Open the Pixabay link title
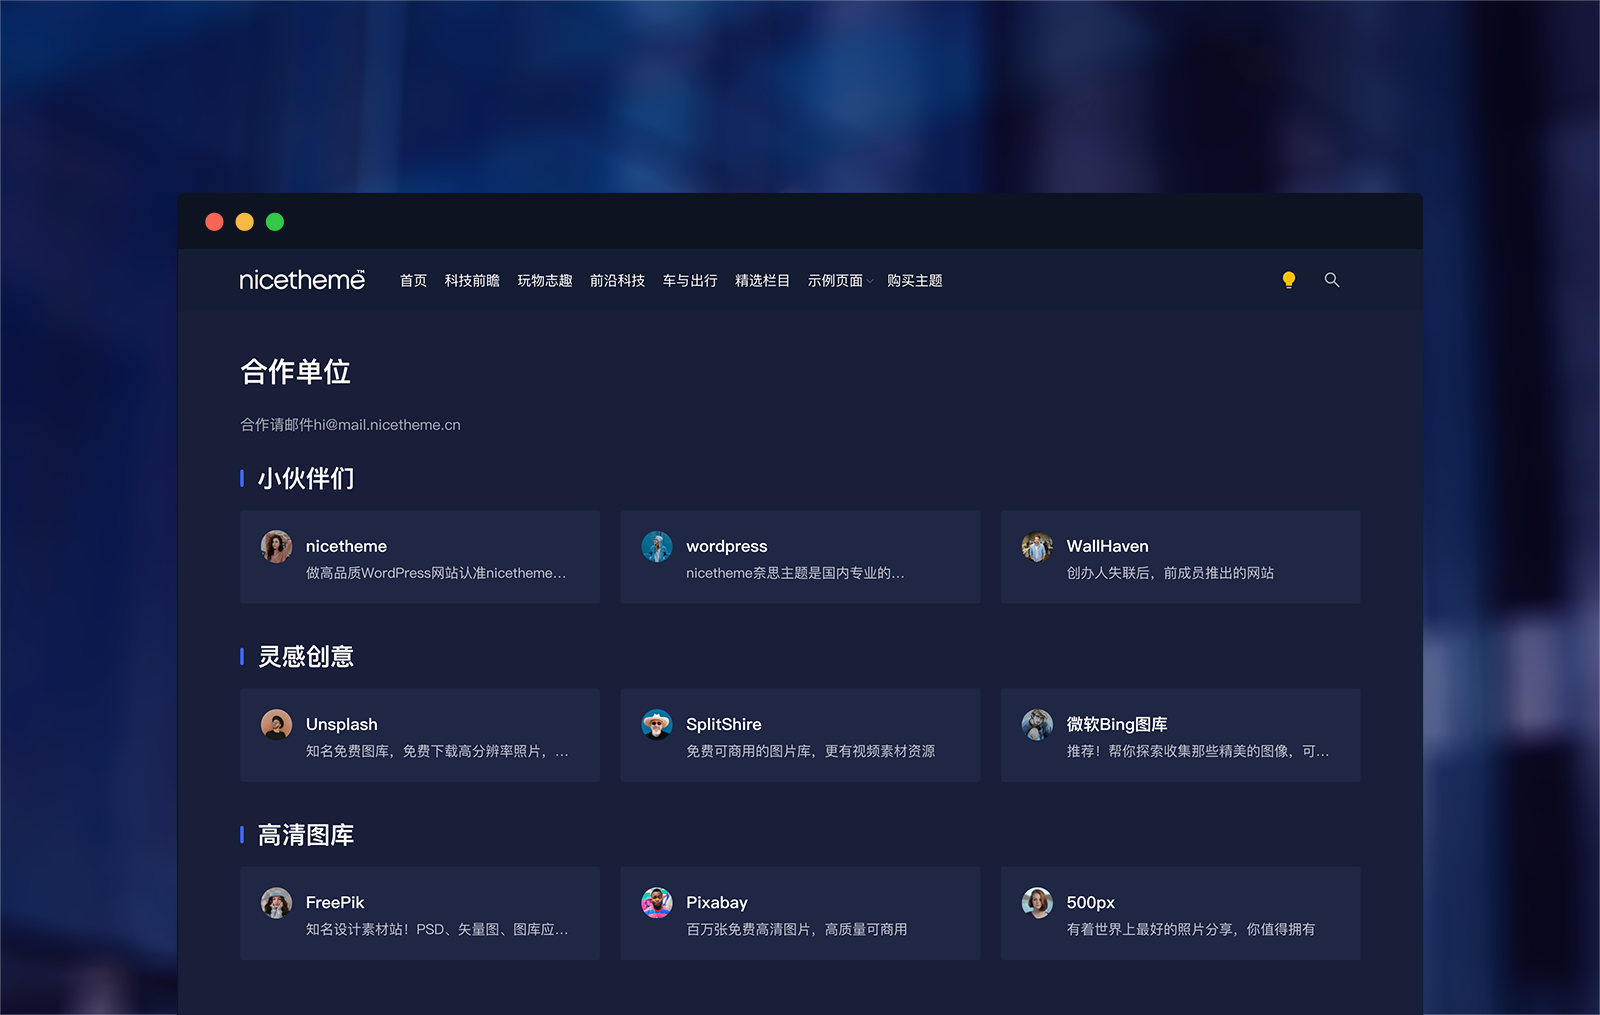Image resolution: width=1600 pixels, height=1015 pixels. (716, 902)
